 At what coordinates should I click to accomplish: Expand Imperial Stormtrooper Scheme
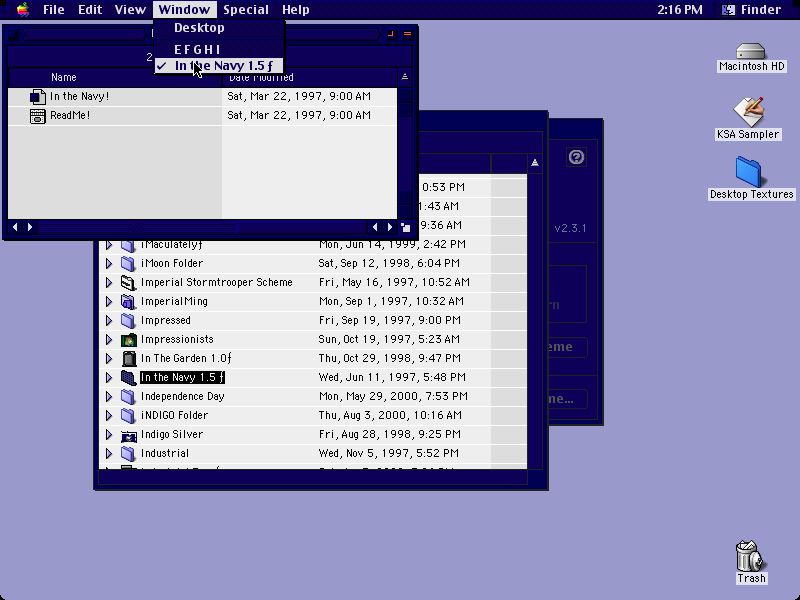point(109,283)
